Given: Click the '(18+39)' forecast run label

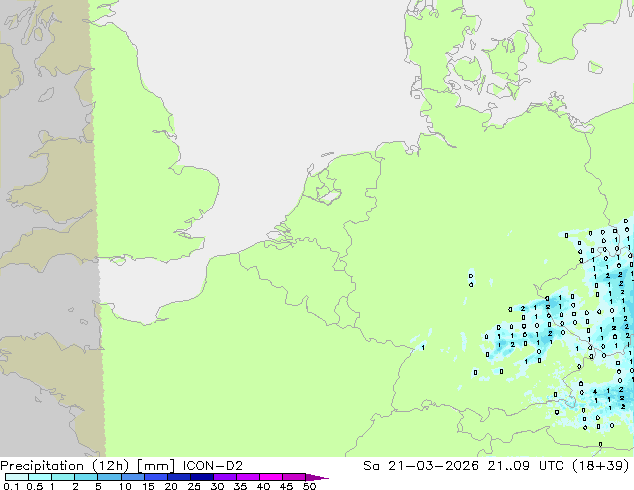Looking at the screenshot, I should 601,466.
